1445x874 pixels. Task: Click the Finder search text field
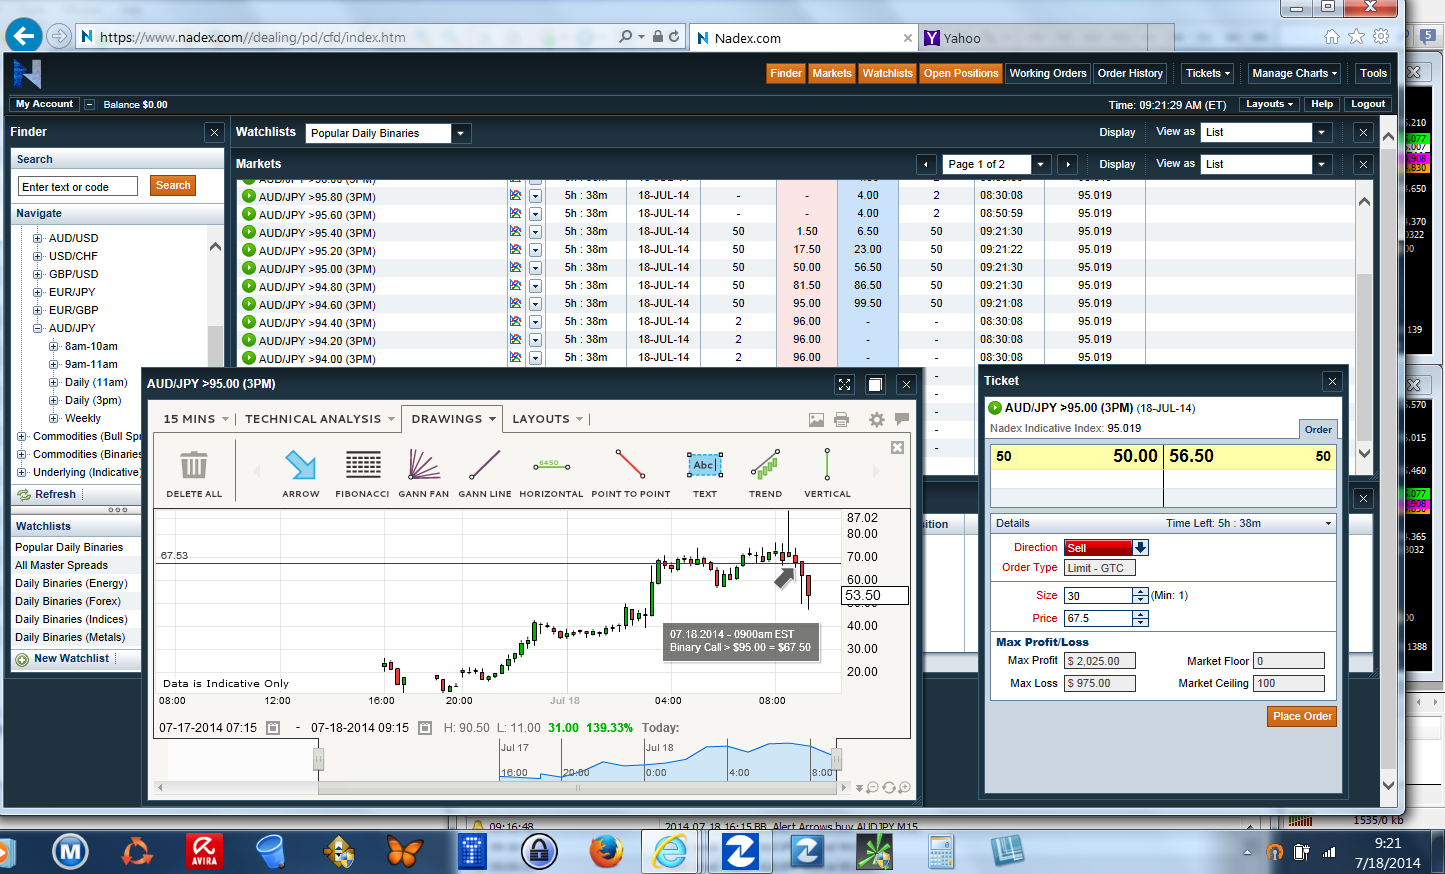pyautogui.click(x=77, y=187)
